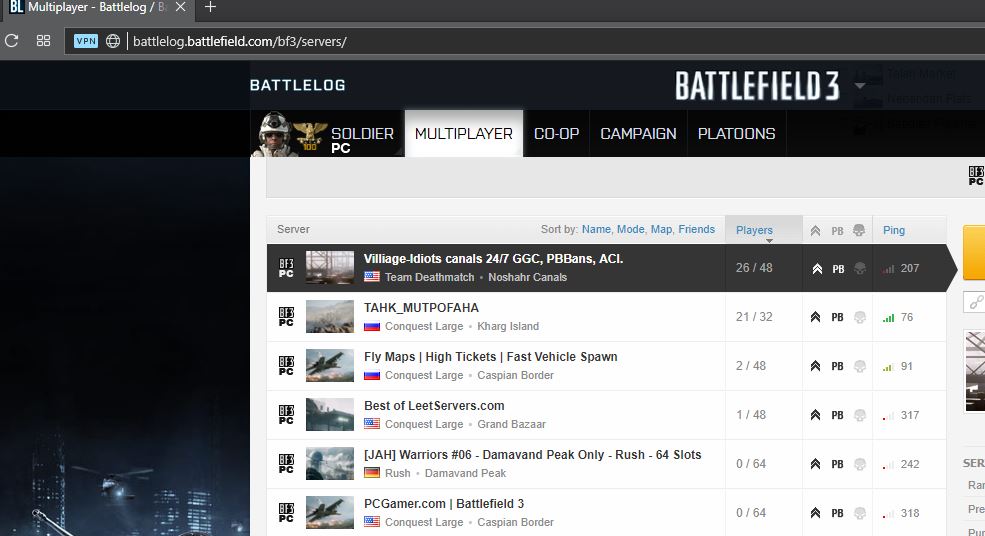Sort the server list by Friends

(x=696, y=229)
